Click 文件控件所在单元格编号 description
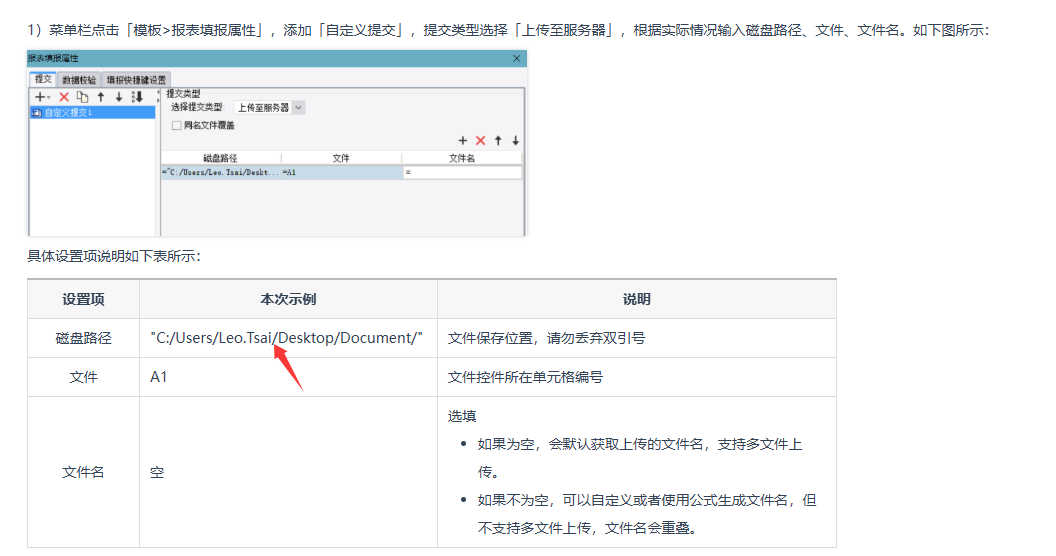Image resolution: width=1056 pixels, height=556 pixels. [x=525, y=377]
